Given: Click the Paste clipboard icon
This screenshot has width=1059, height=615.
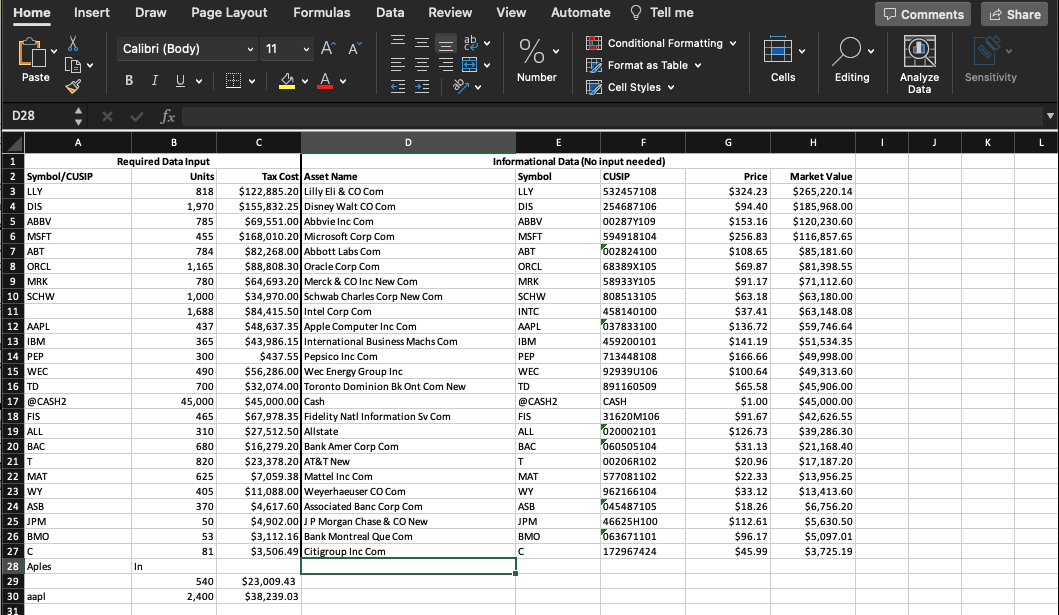Looking at the screenshot, I should pyautogui.click(x=31, y=54).
